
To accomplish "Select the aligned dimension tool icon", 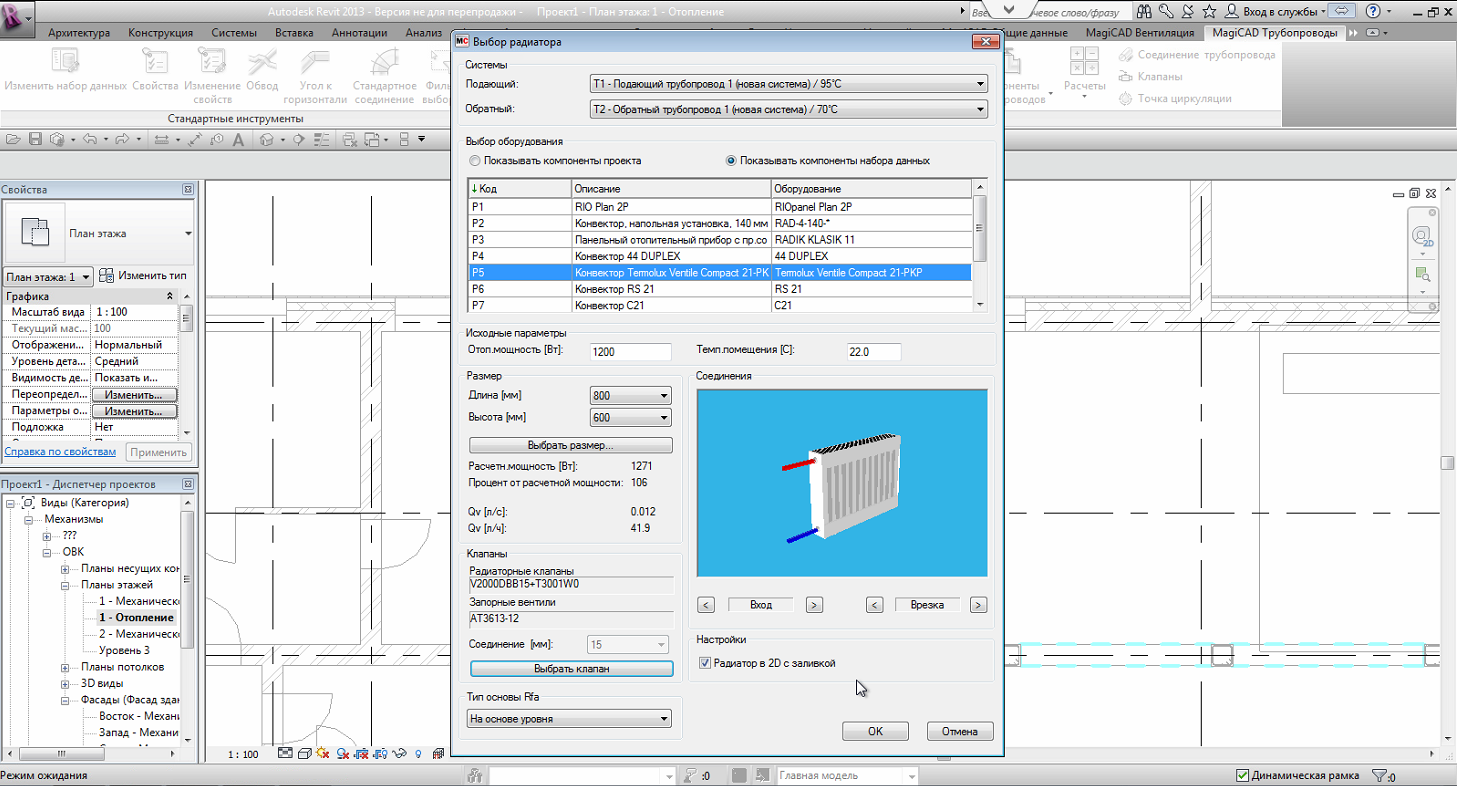I will pyautogui.click(x=161, y=139).
